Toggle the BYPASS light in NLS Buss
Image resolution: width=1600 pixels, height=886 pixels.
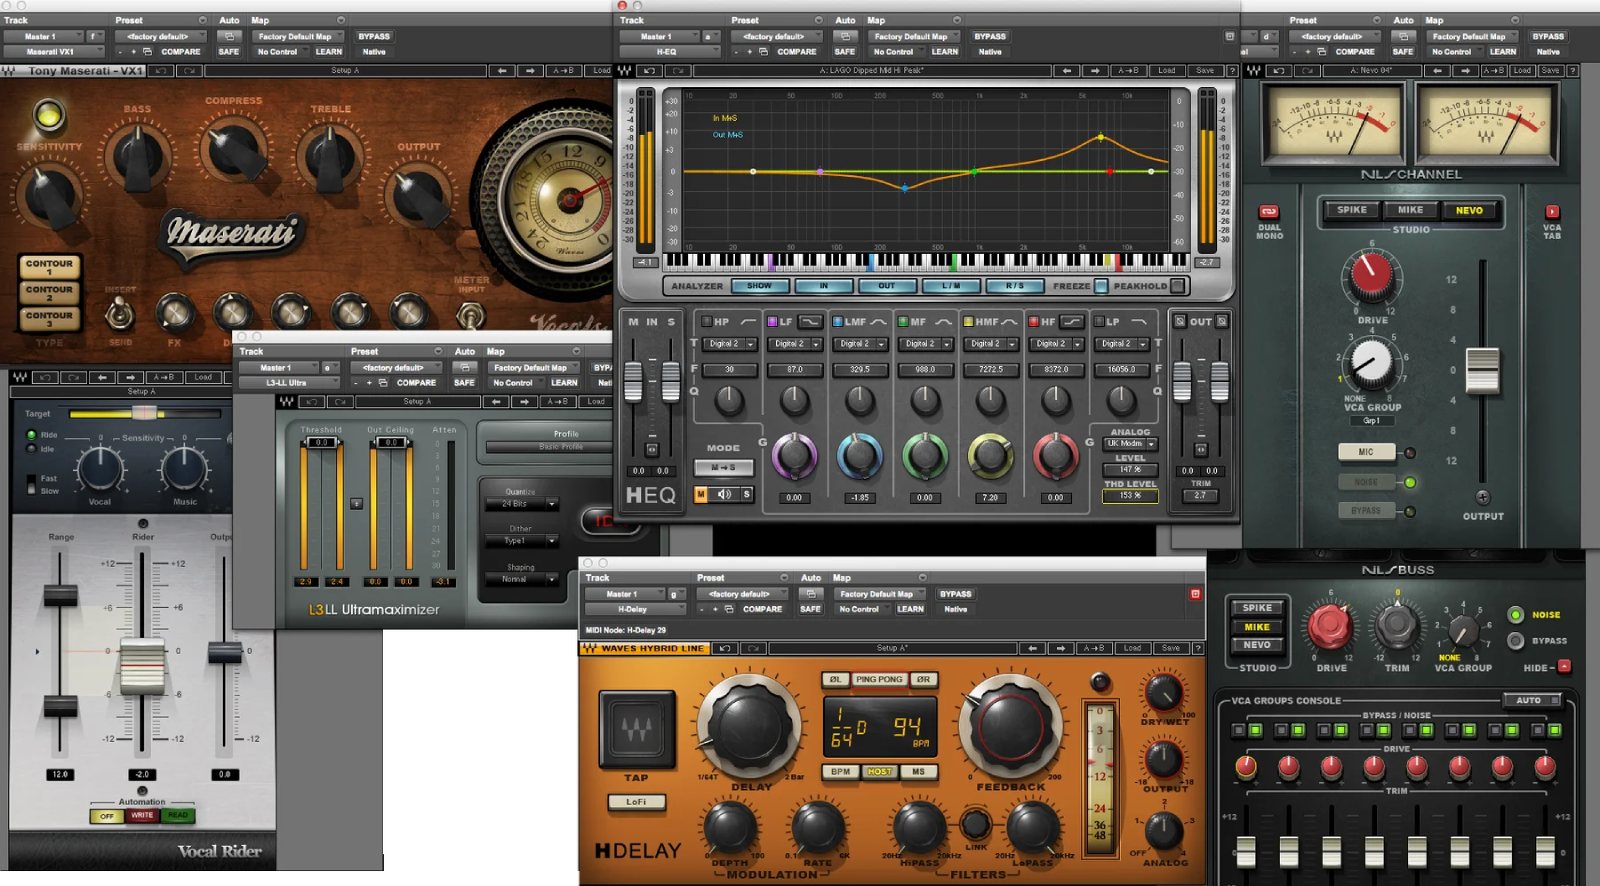coord(1516,641)
